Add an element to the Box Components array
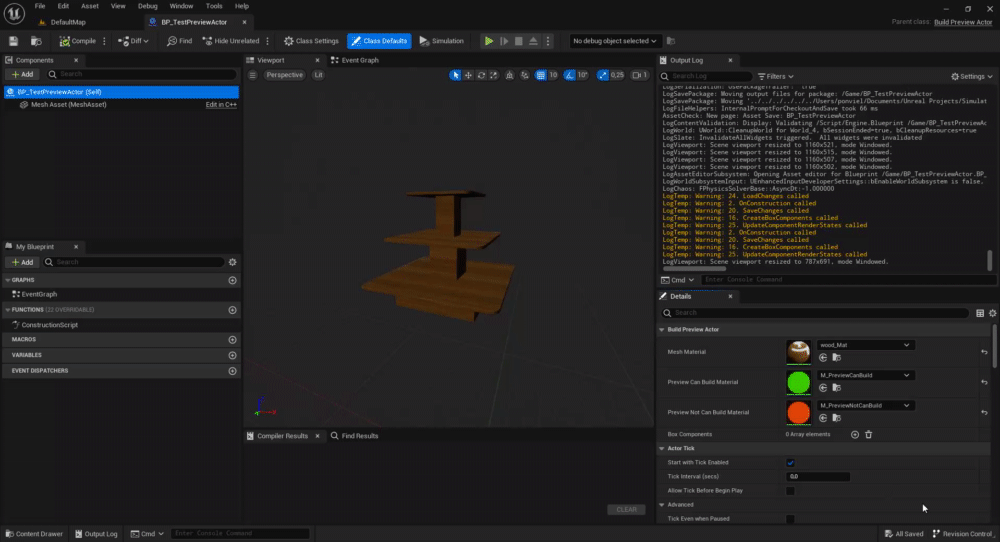1000x542 pixels. [x=854, y=434]
